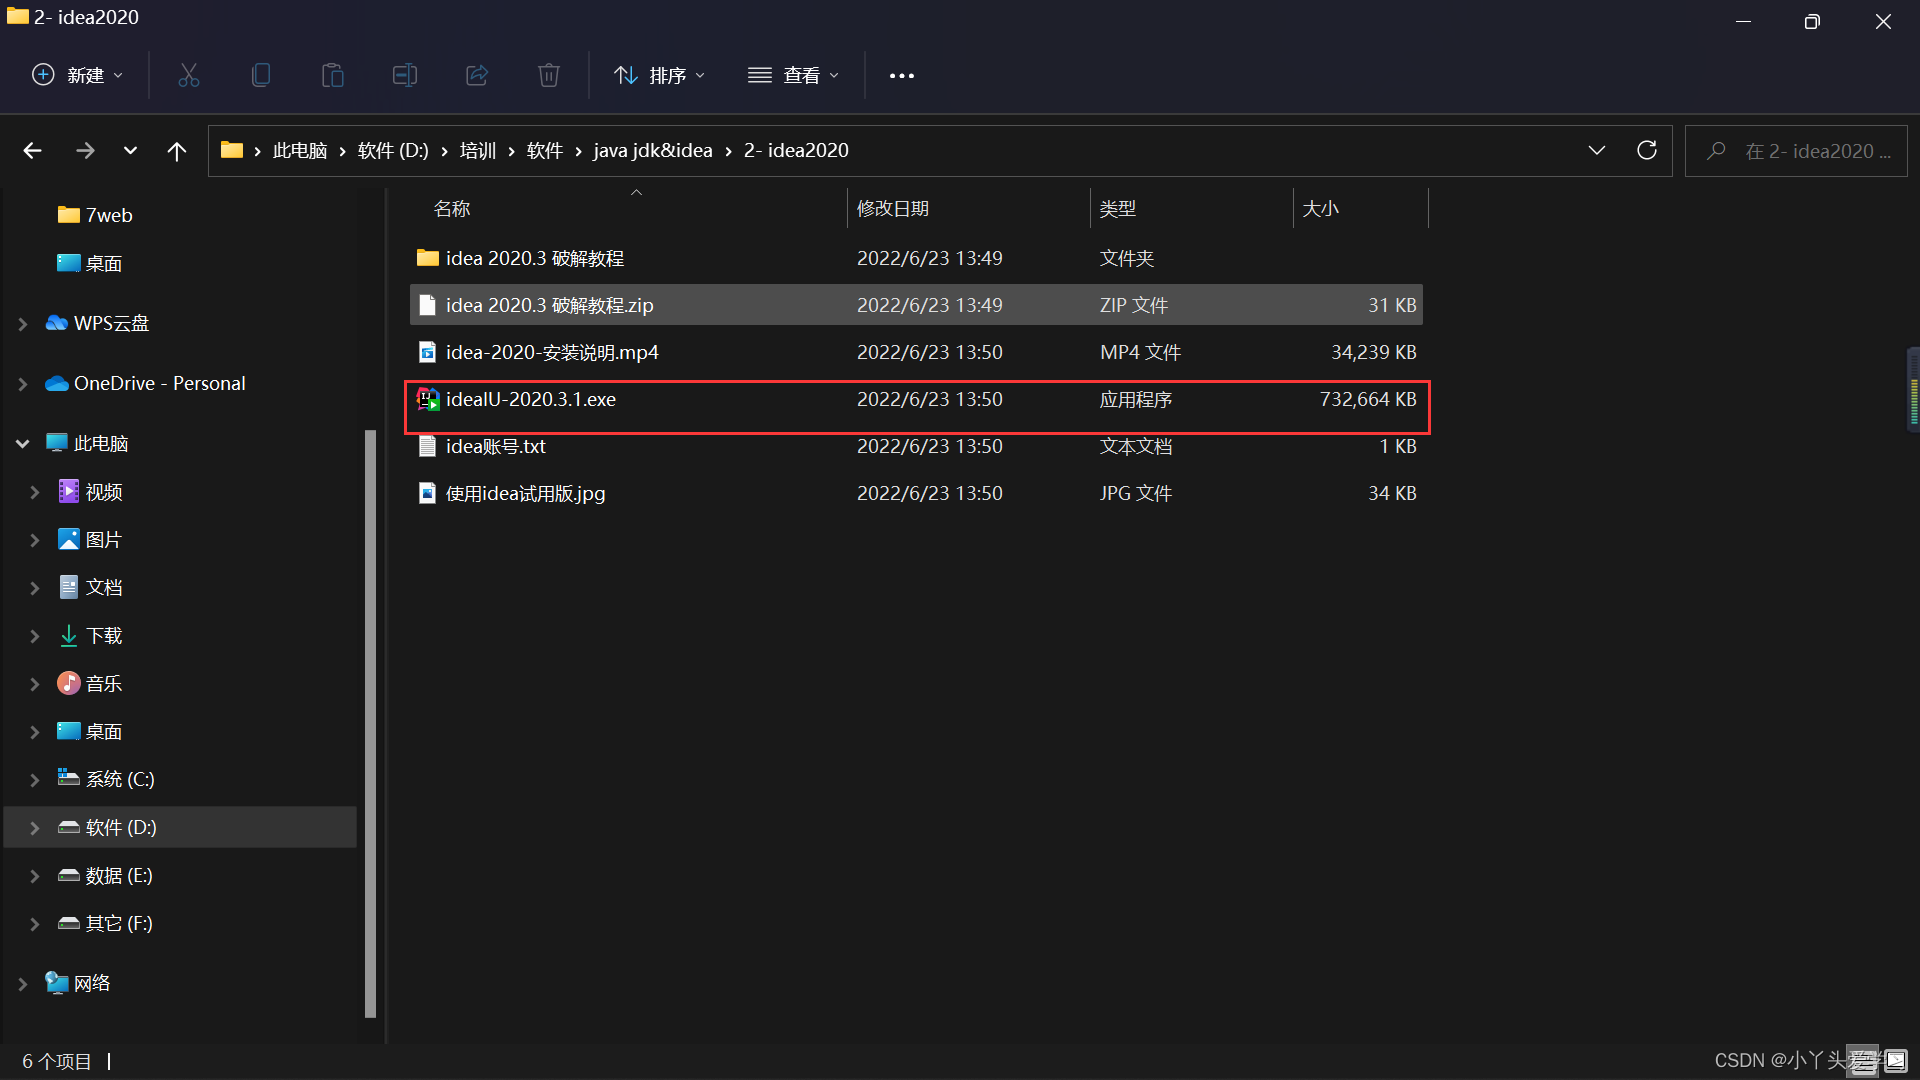Switch to thumbnail view icon in status bar
1920x1080 pixels.
coord(1896,1061)
